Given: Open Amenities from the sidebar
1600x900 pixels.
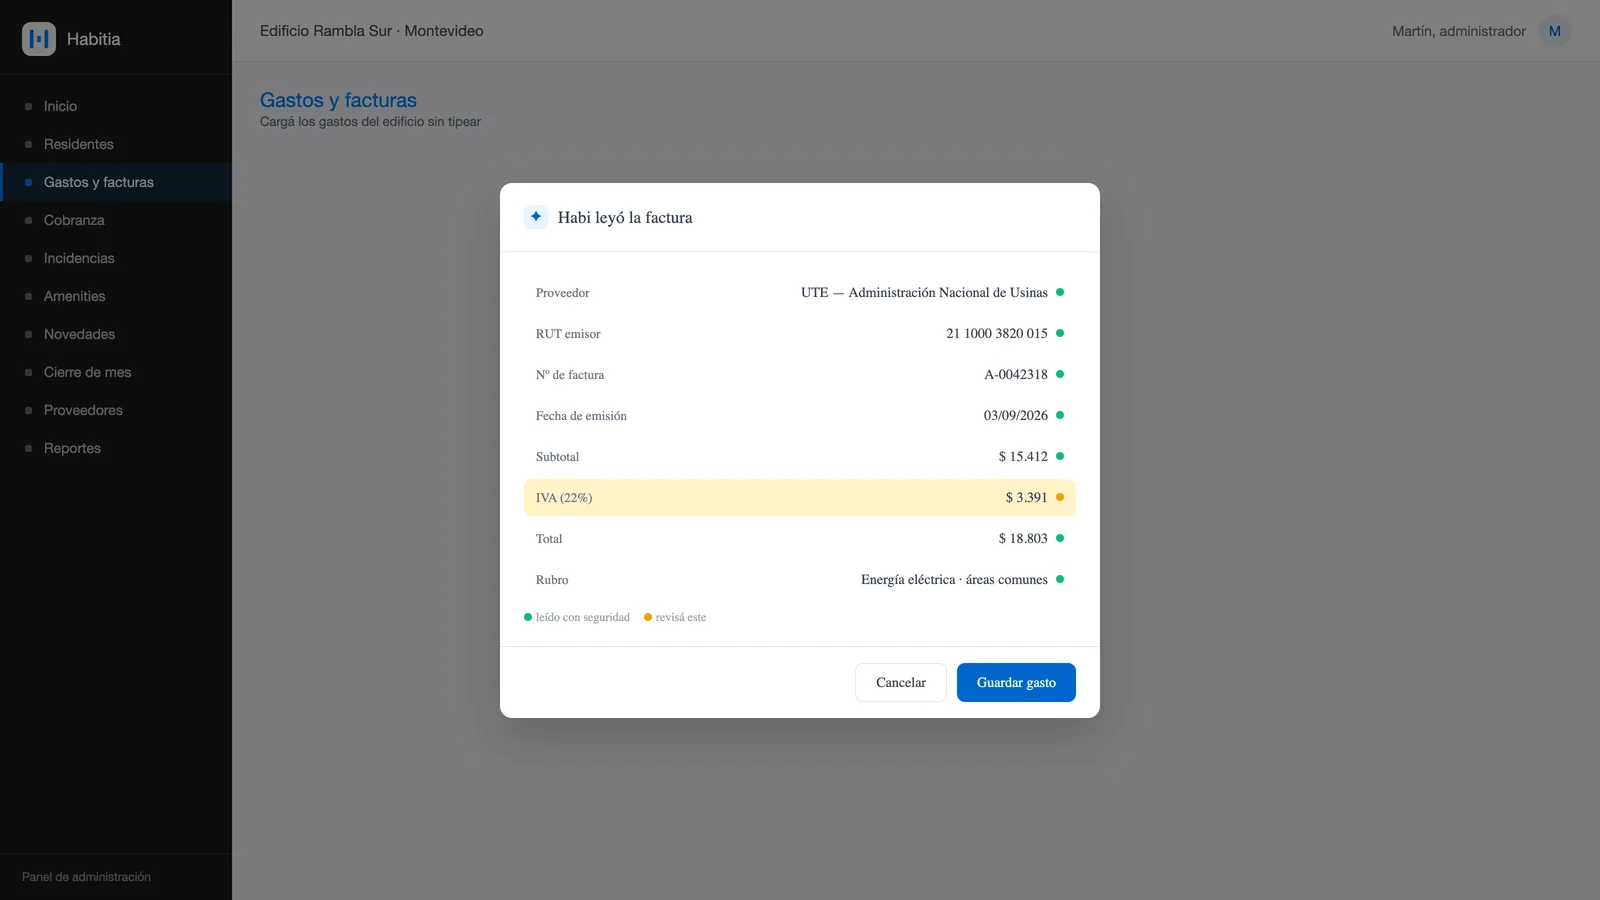Looking at the screenshot, I should 116,296.
